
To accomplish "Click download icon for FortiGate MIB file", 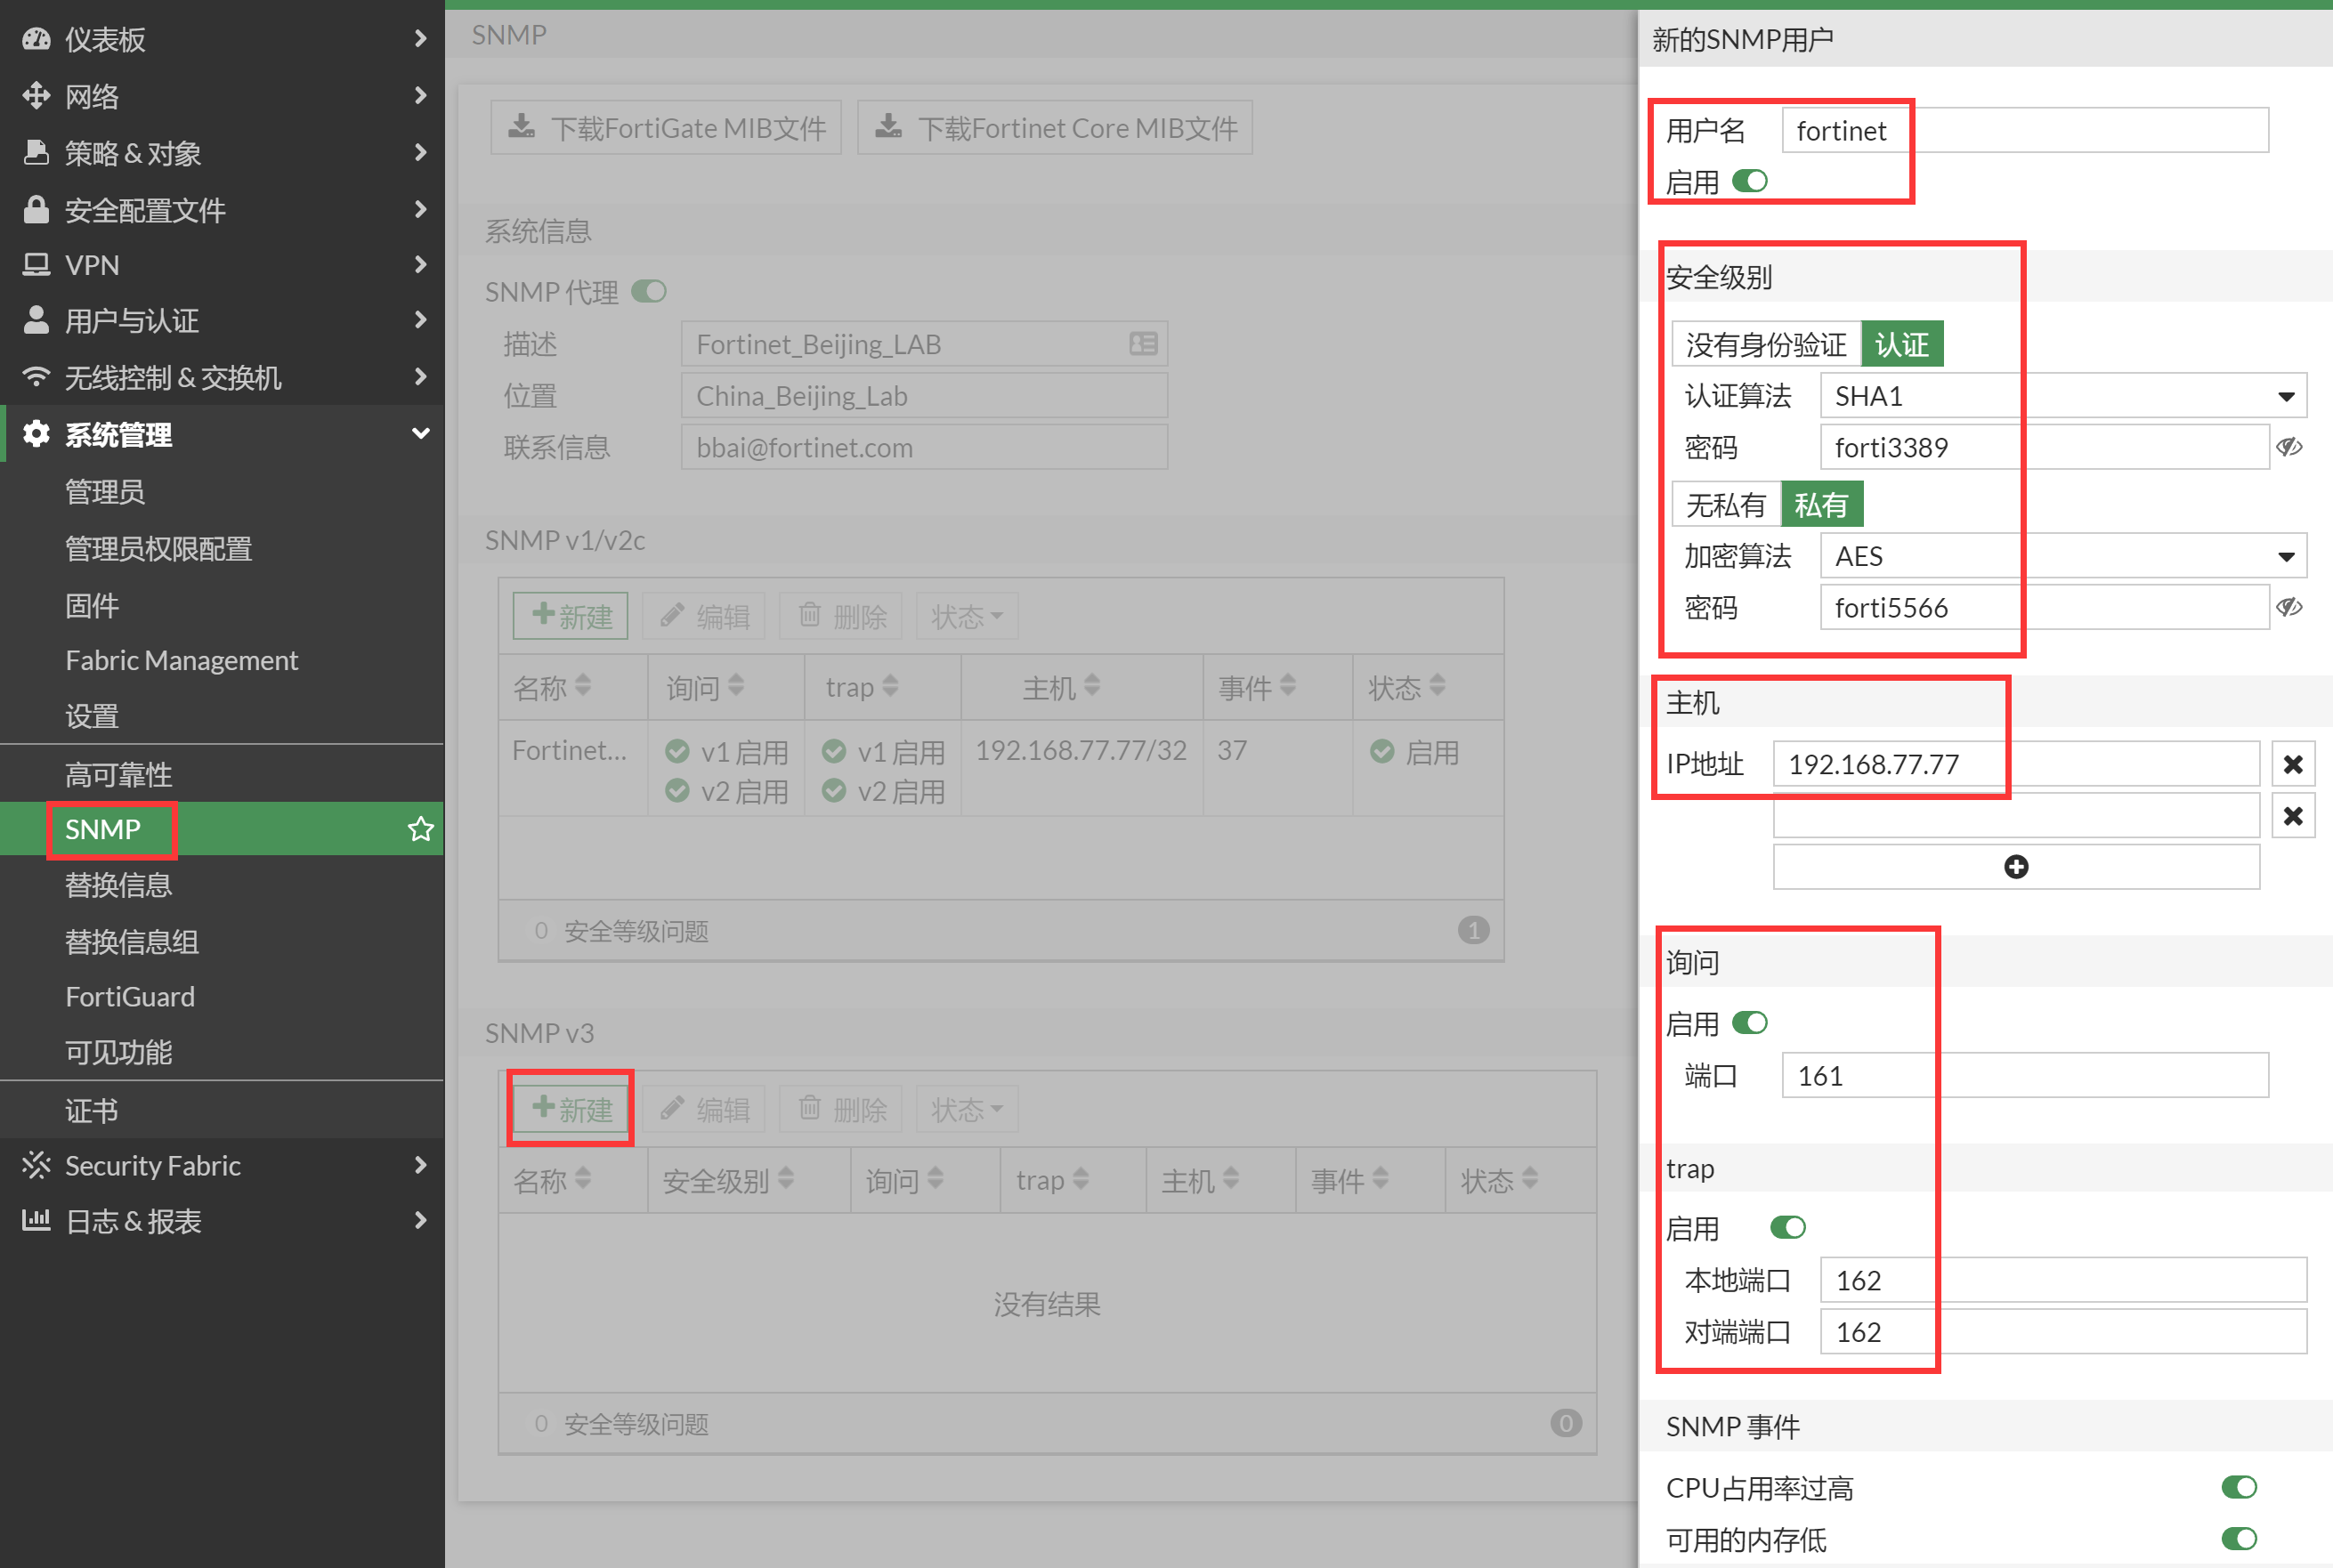I will pyautogui.click(x=521, y=127).
